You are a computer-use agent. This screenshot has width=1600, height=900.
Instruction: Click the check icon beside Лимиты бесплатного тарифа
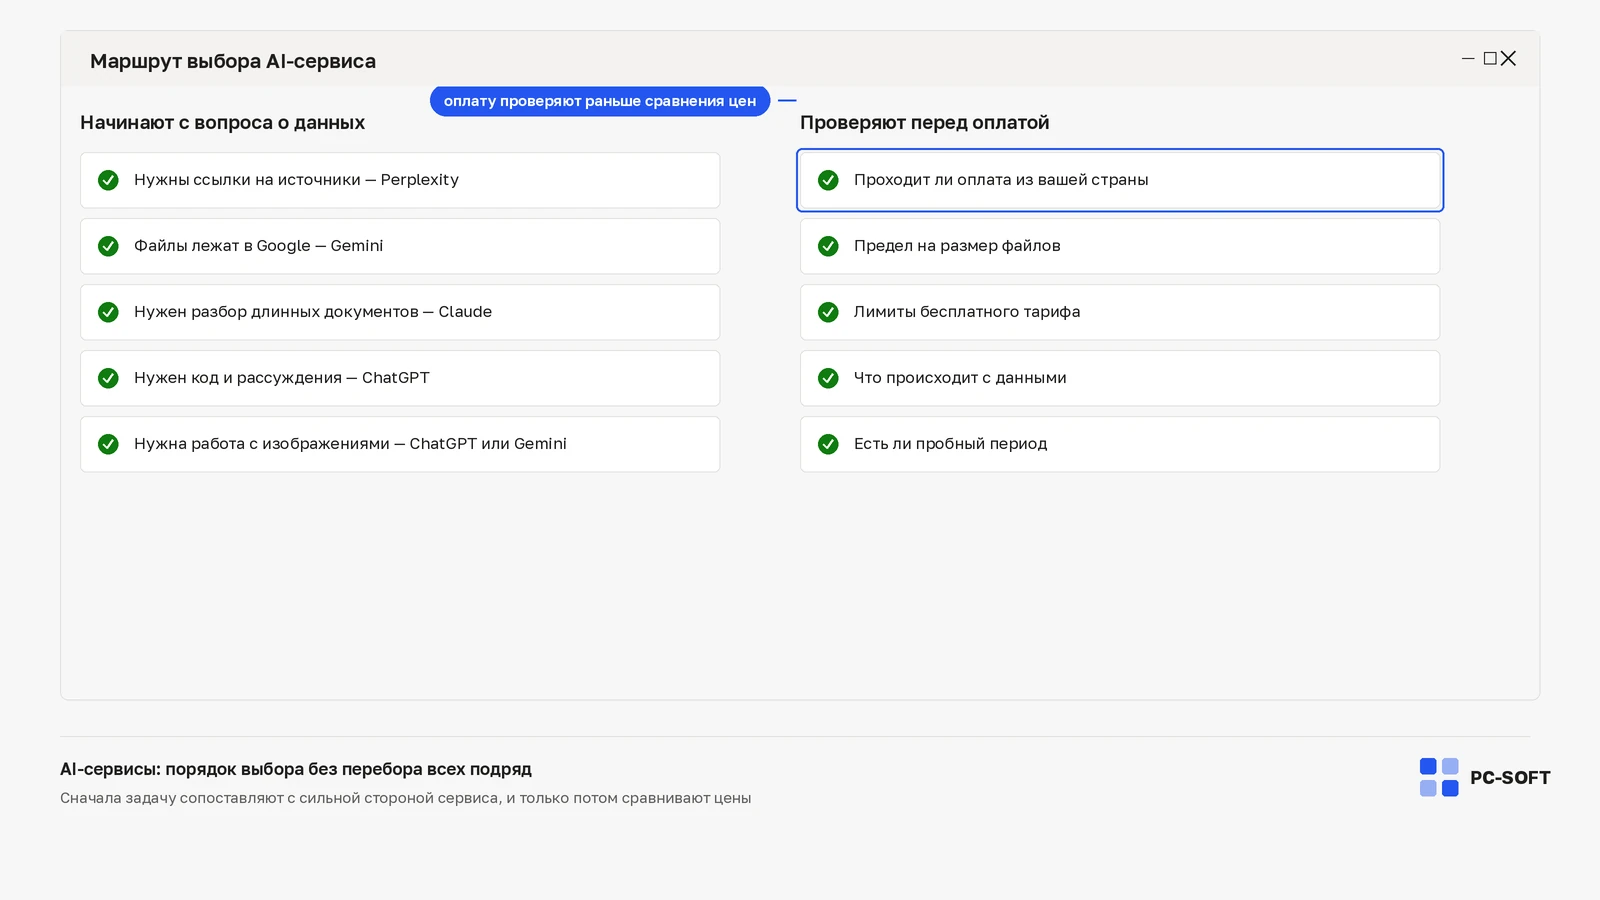coord(828,312)
